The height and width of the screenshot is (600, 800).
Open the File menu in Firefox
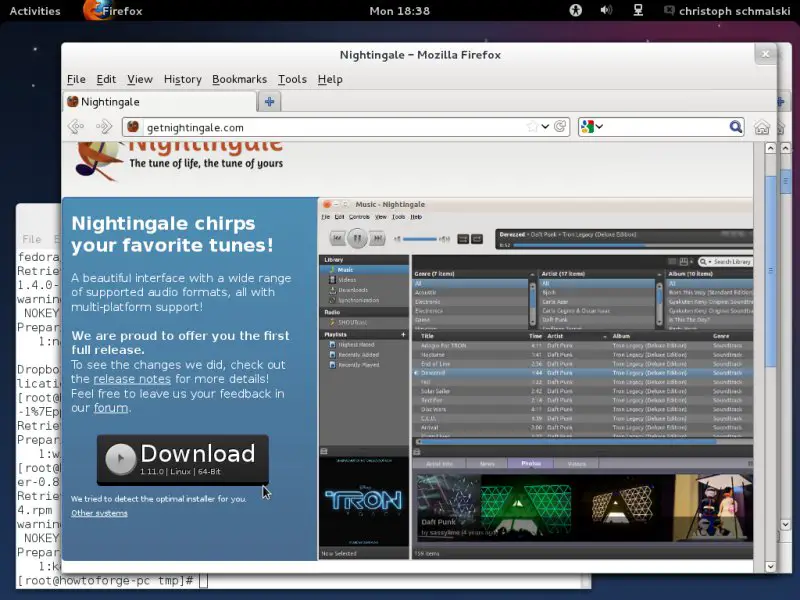click(x=76, y=79)
